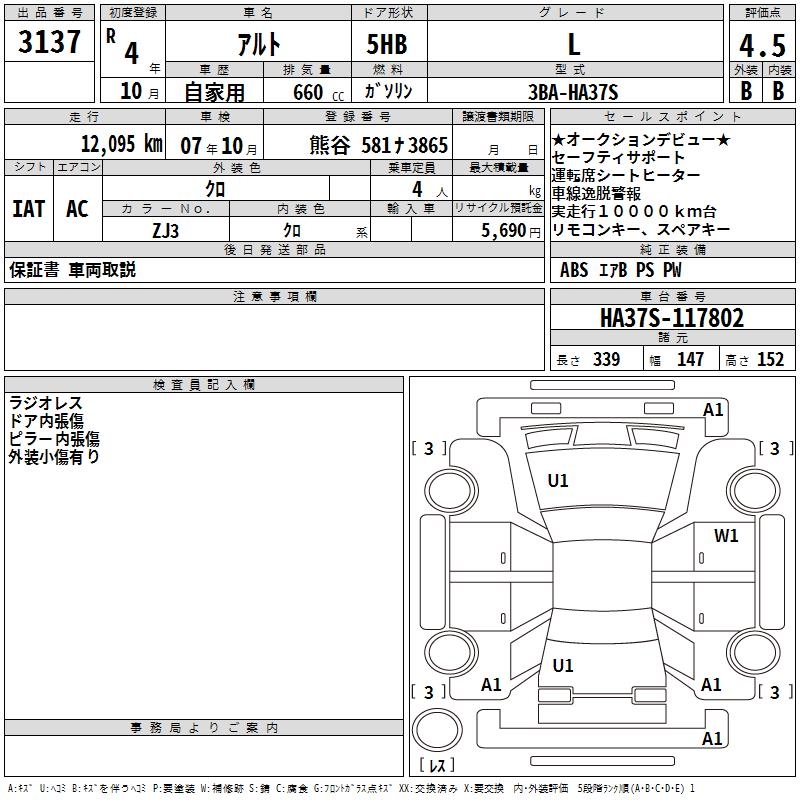Click the fuel type ガソリン

point(388,91)
